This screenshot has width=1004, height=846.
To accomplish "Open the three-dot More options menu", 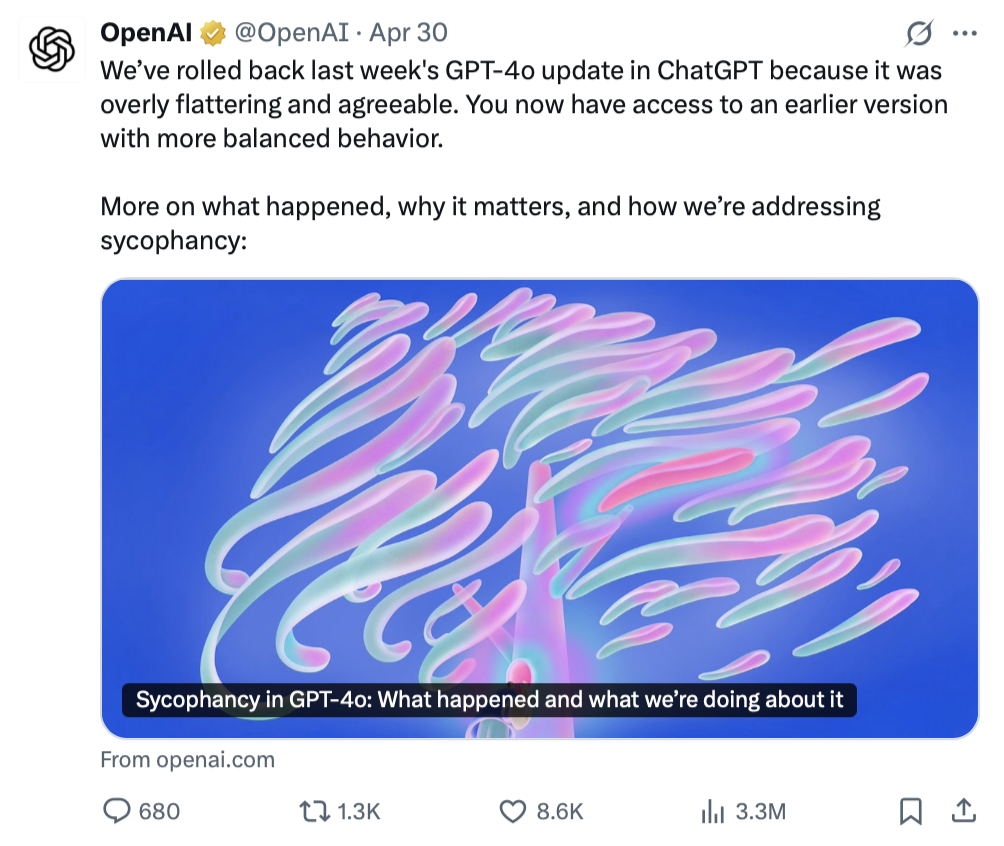I will [964, 34].
